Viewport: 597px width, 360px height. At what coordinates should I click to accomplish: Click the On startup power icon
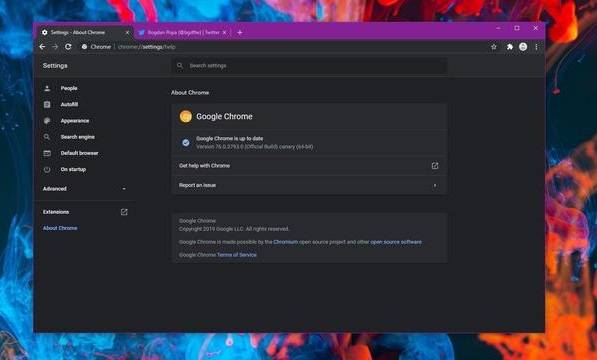47,169
